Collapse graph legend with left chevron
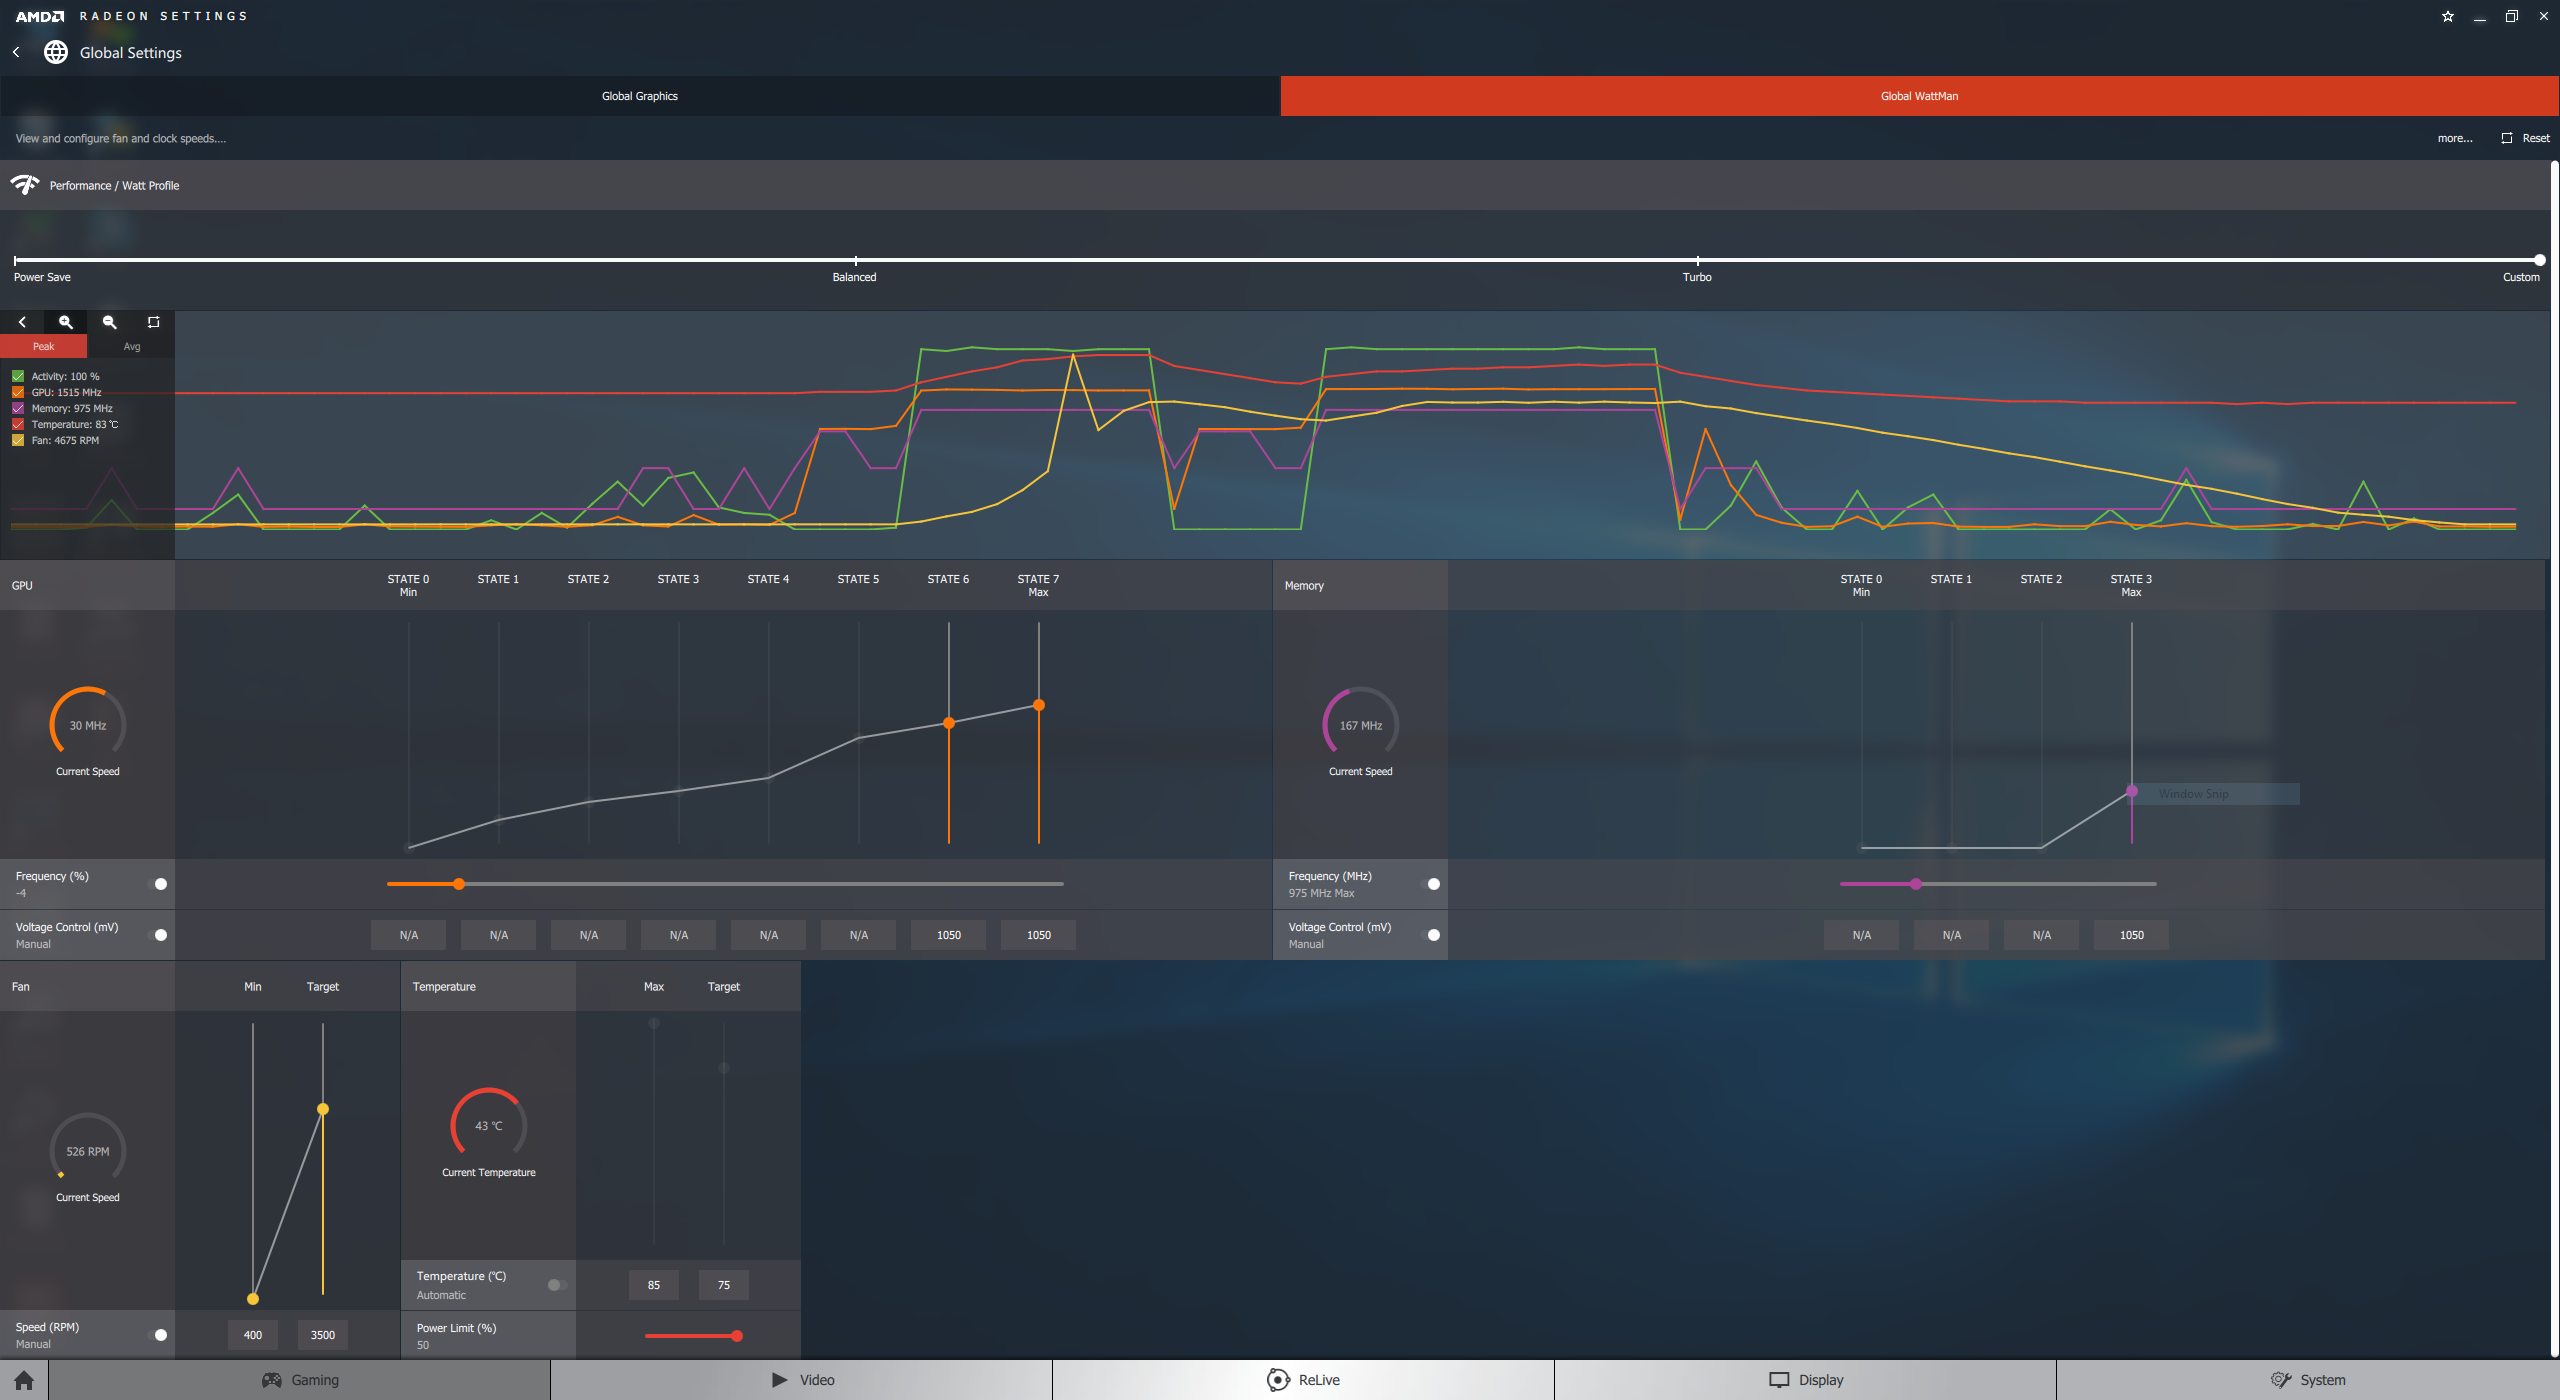This screenshot has width=2560, height=1400. click(22, 322)
